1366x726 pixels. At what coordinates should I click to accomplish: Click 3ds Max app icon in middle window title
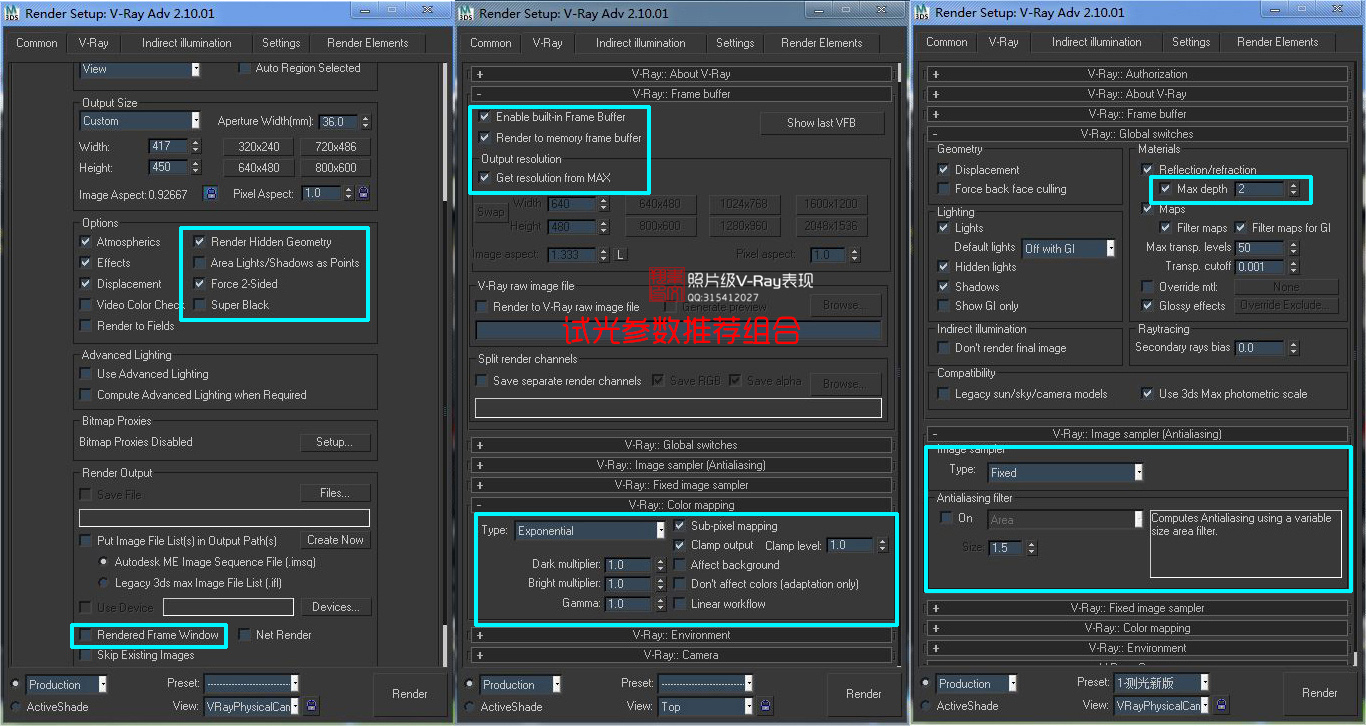coord(467,13)
